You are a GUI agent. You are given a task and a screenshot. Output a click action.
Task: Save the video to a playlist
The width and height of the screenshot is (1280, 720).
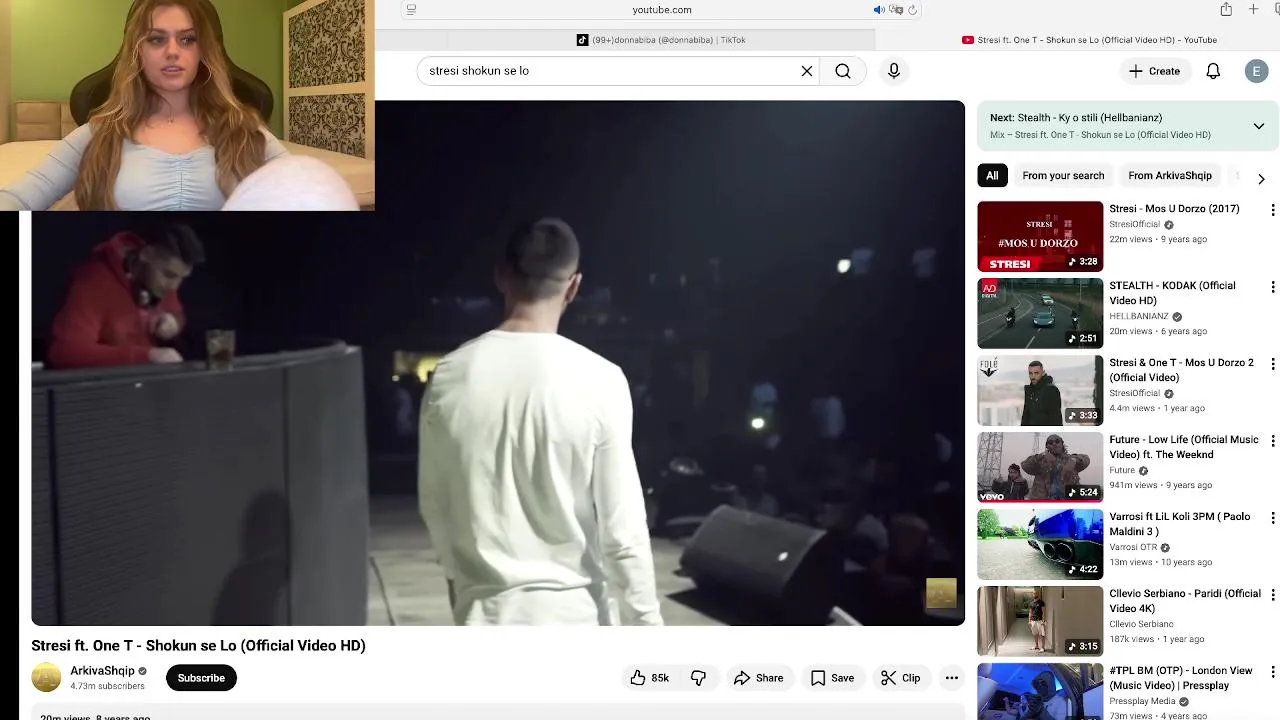832,678
